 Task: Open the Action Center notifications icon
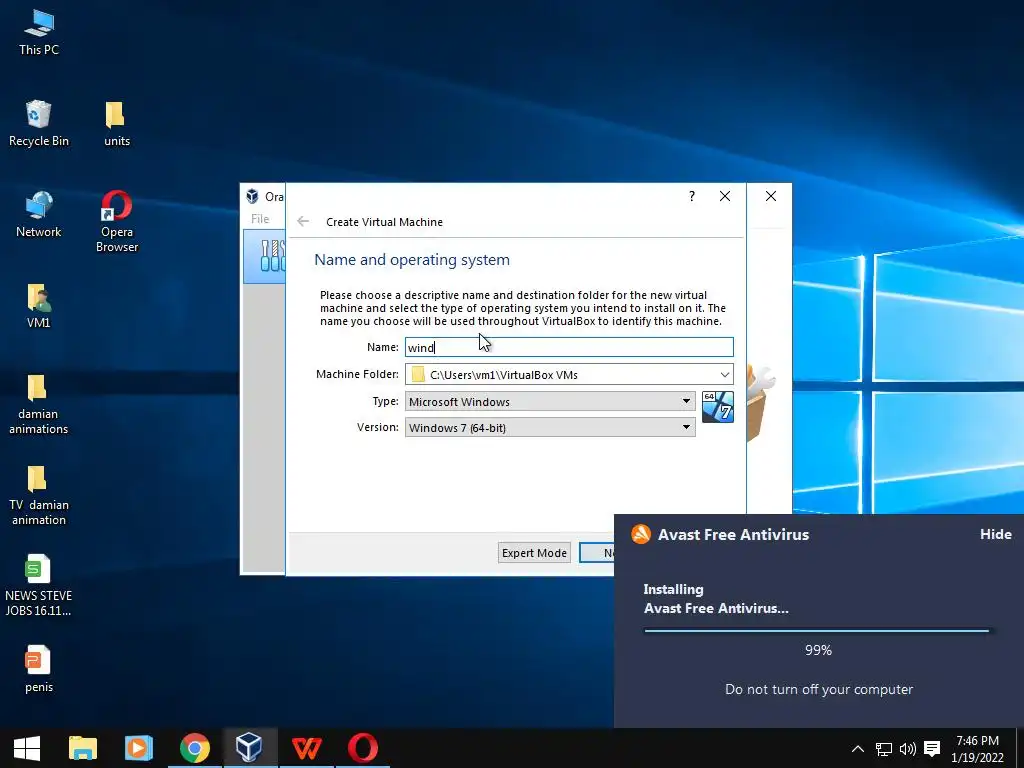point(932,748)
